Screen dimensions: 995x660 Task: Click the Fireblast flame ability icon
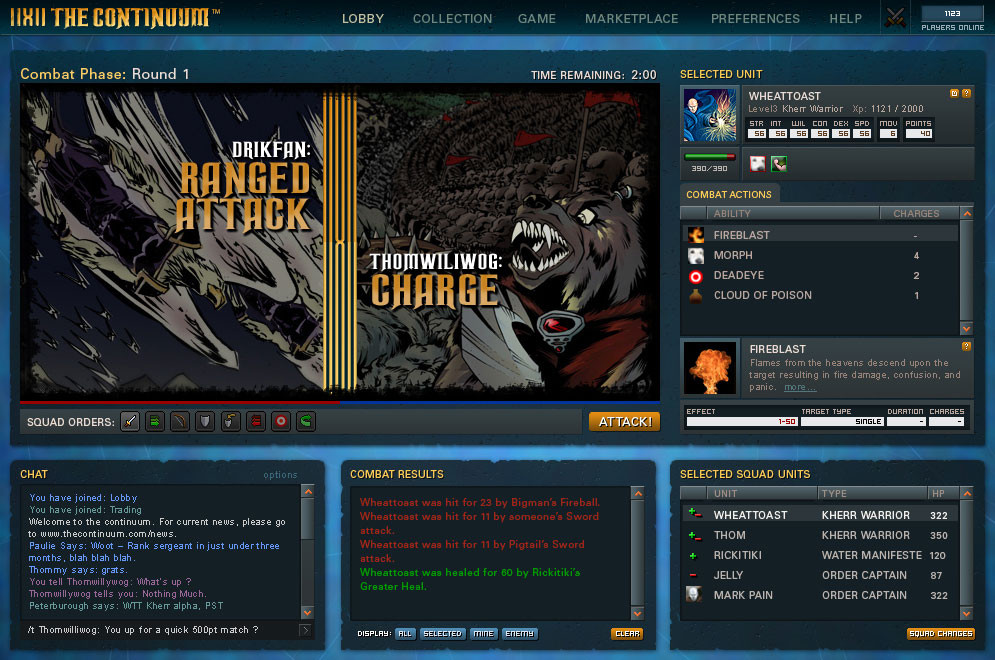[x=696, y=235]
